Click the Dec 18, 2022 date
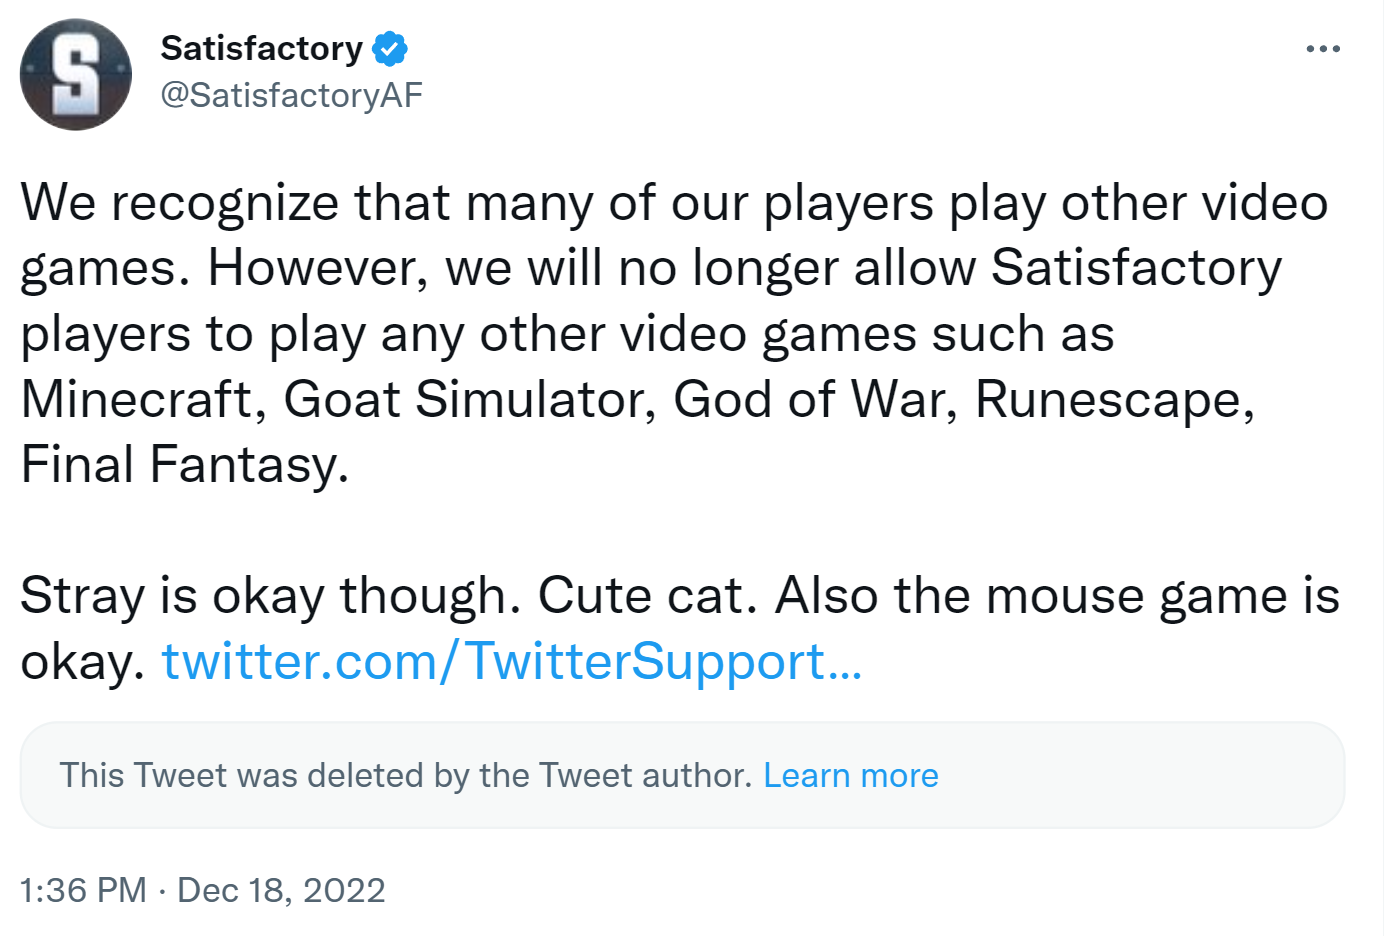Viewport: 1384px width, 936px height. 281,890
